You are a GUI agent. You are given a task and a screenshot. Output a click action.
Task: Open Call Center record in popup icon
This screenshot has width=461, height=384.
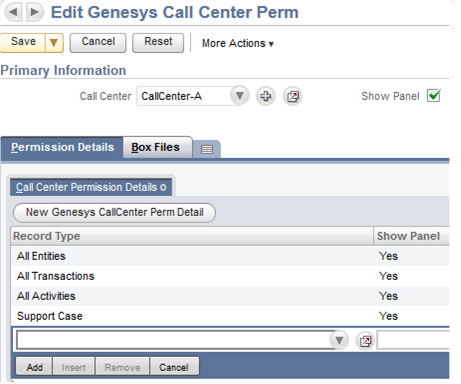coord(293,96)
